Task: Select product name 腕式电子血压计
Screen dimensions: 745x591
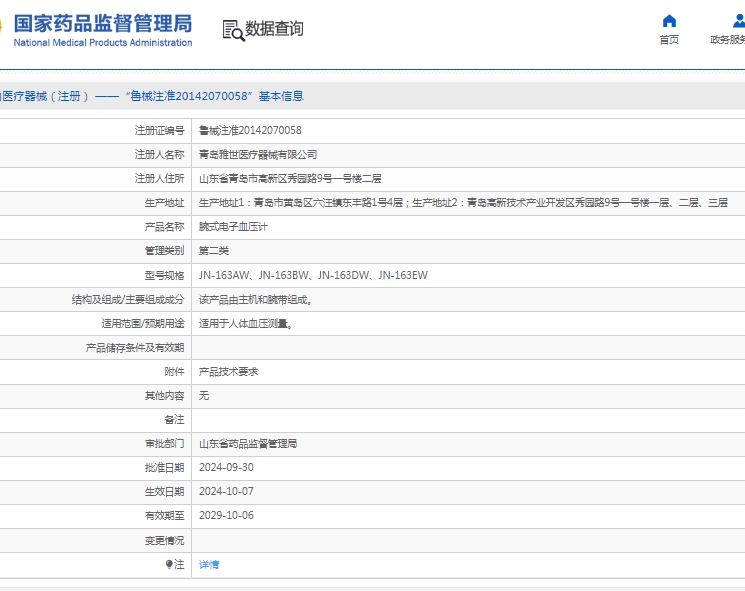Action: pyautogui.click(x=233, y=227)
